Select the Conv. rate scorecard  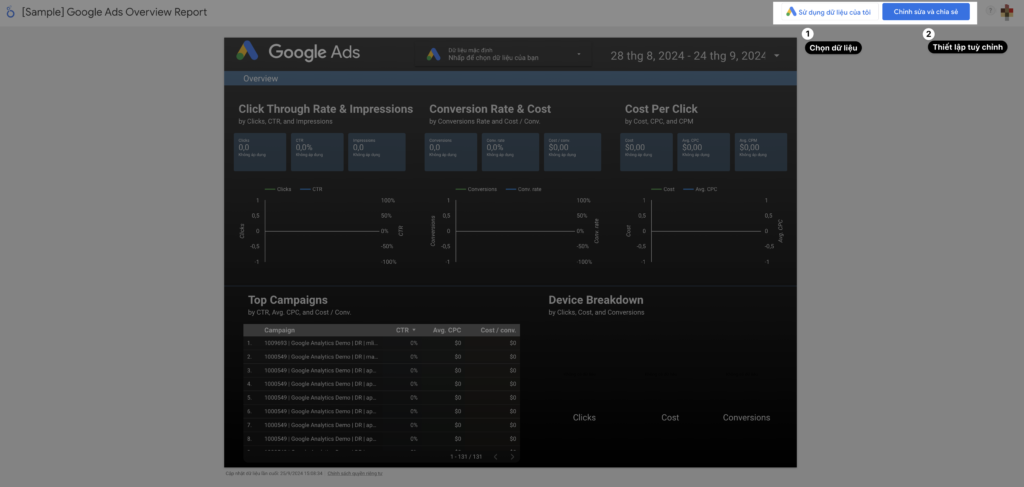pyautogui.click(x=510, y=152)
